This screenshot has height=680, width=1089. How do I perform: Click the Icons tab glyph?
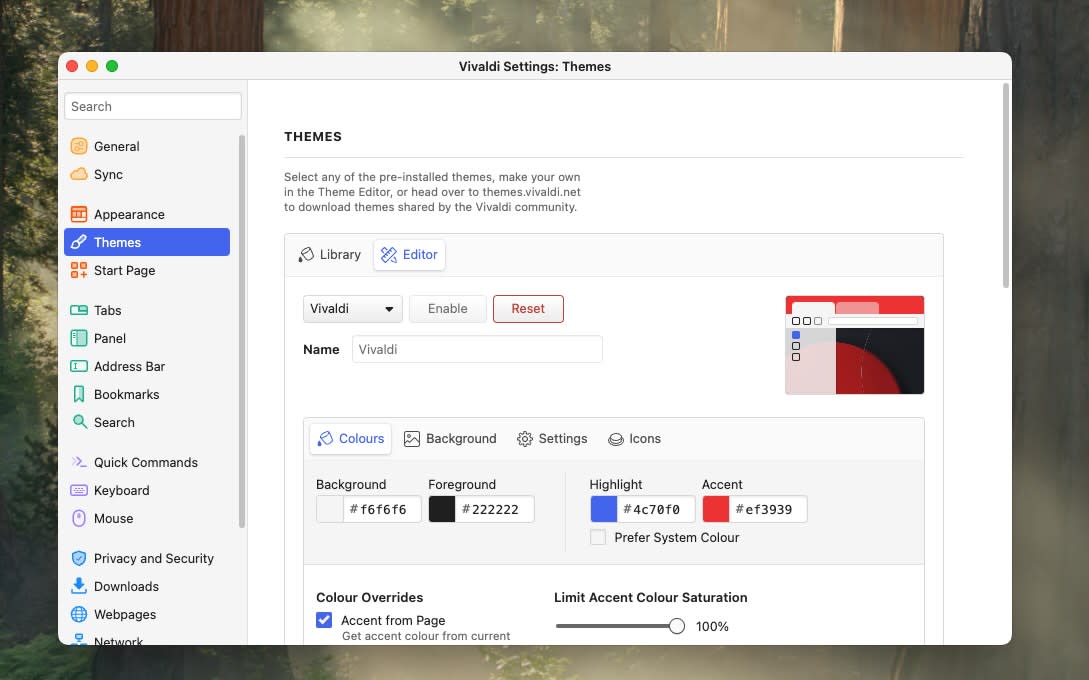[x=615, y=439]
